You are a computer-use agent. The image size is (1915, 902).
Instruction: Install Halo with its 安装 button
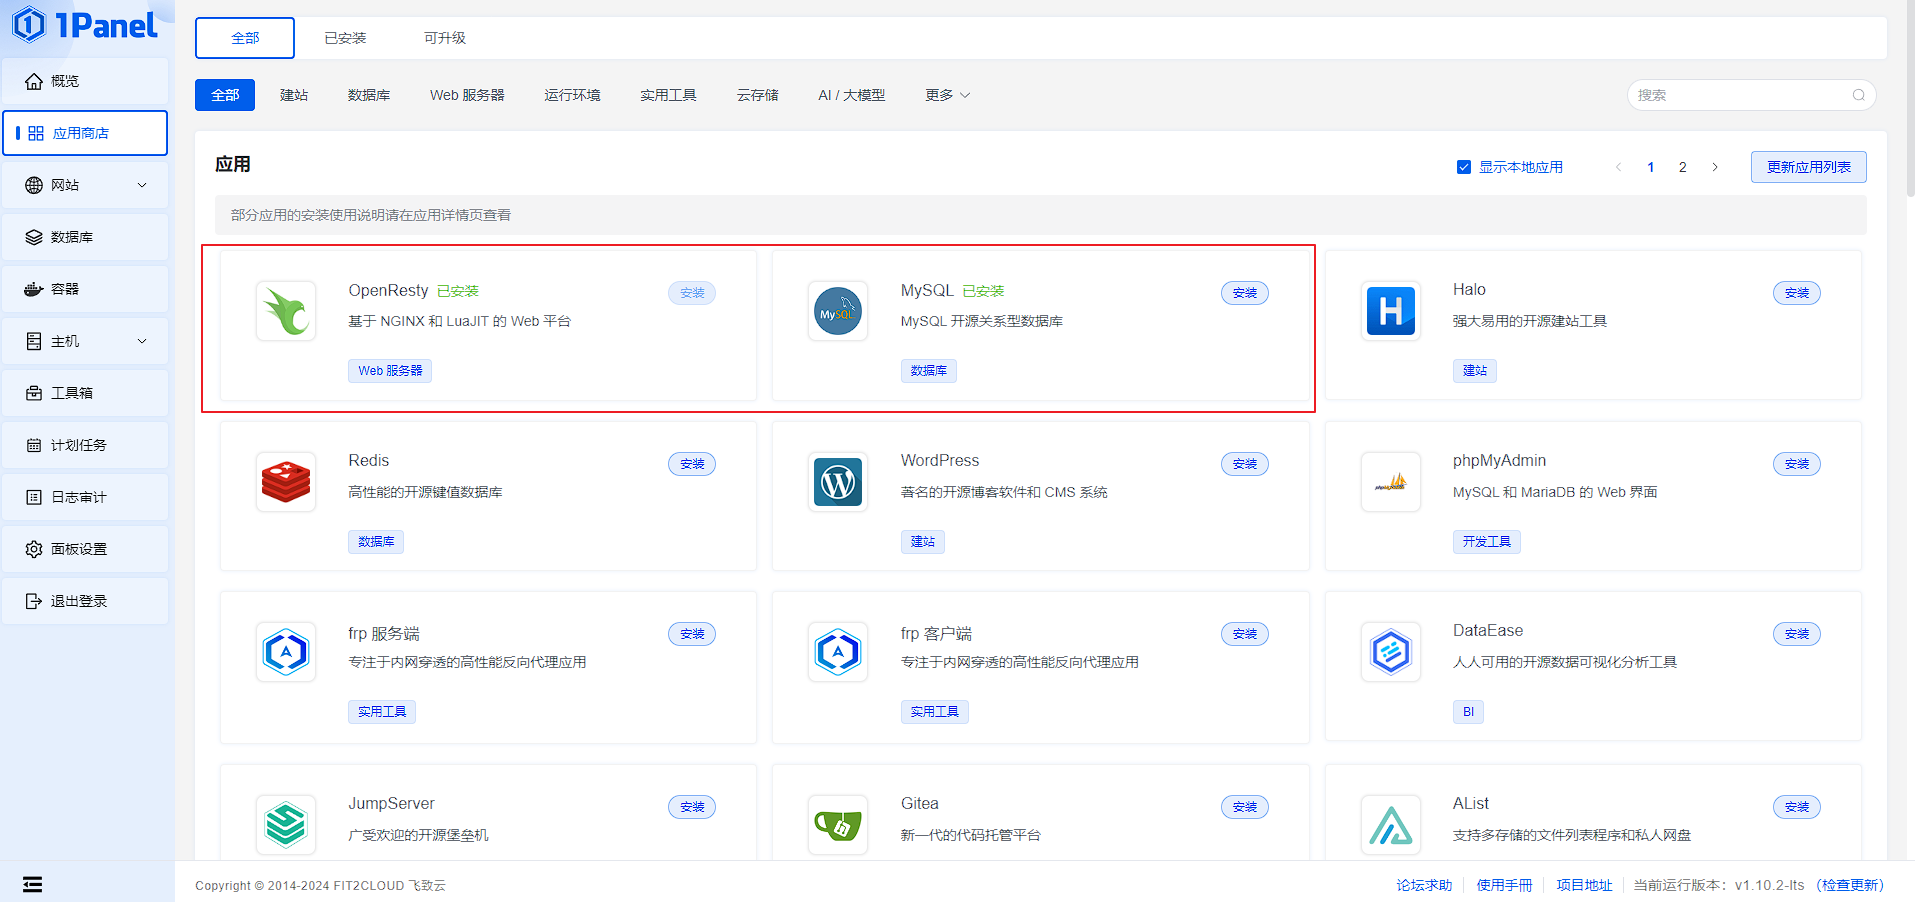1797,293
